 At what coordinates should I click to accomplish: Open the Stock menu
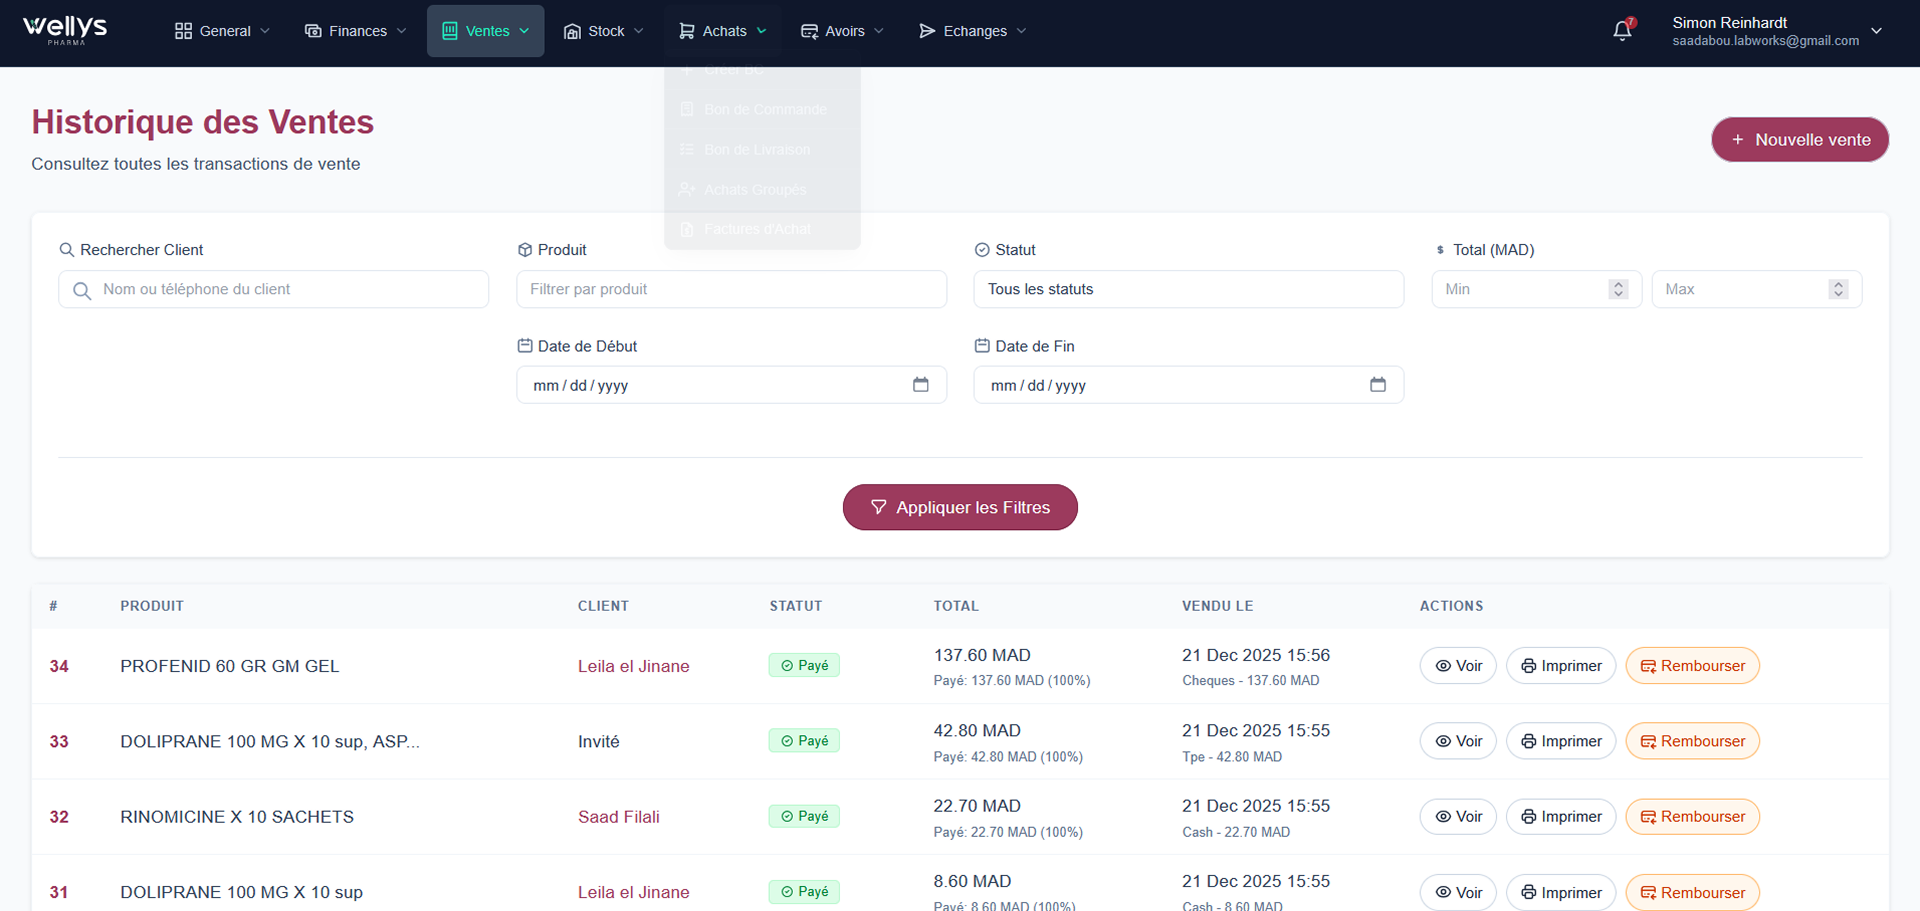click(603, 31)
